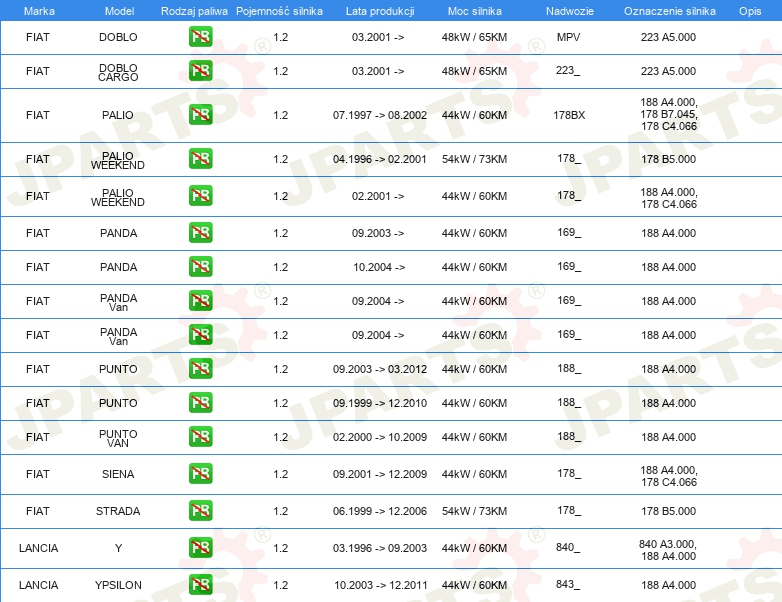The height and width of the screenshot is (602, 782).
Task: Select engine codes cell containing 178 B7.045
Action: click(x=669, y=114)
